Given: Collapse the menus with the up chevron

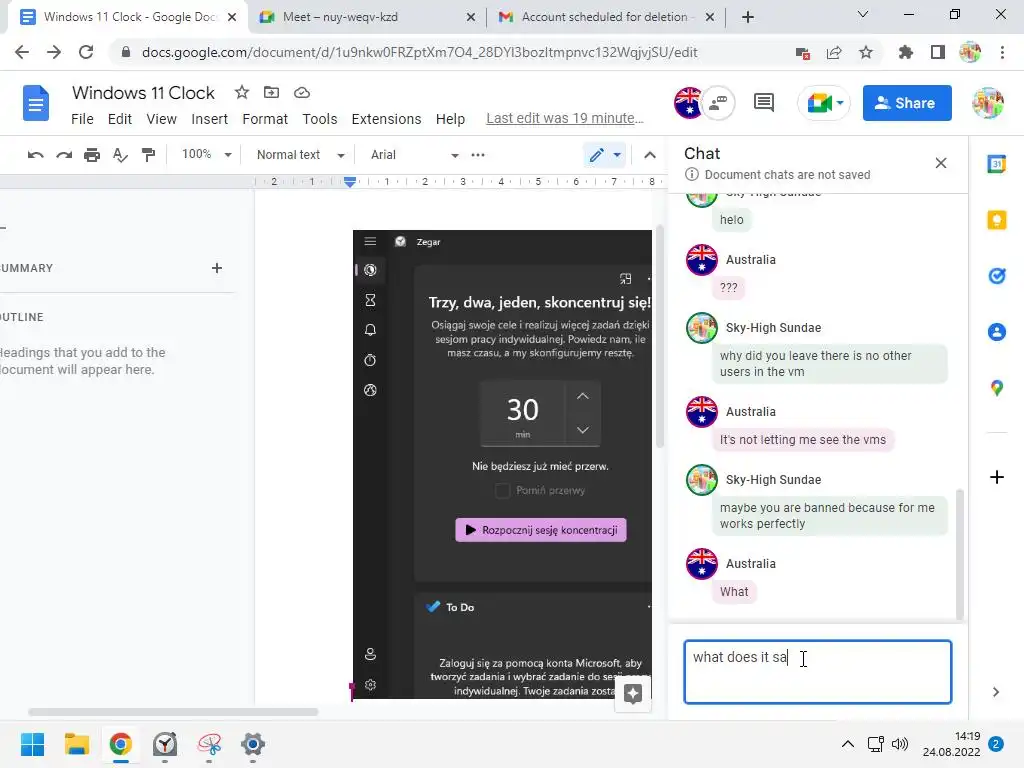Looking at the screenshot, I should pos(650,155).
